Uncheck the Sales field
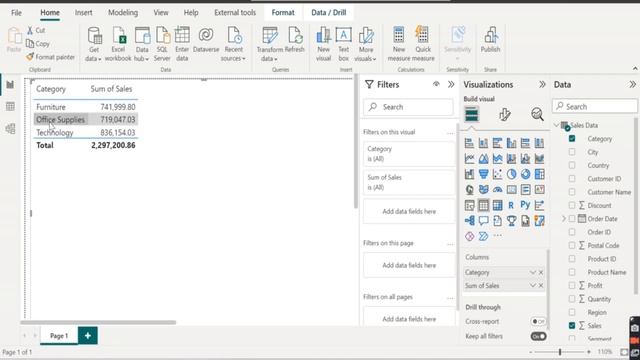The width and height of the screenshot is (640, 360). 572,325
